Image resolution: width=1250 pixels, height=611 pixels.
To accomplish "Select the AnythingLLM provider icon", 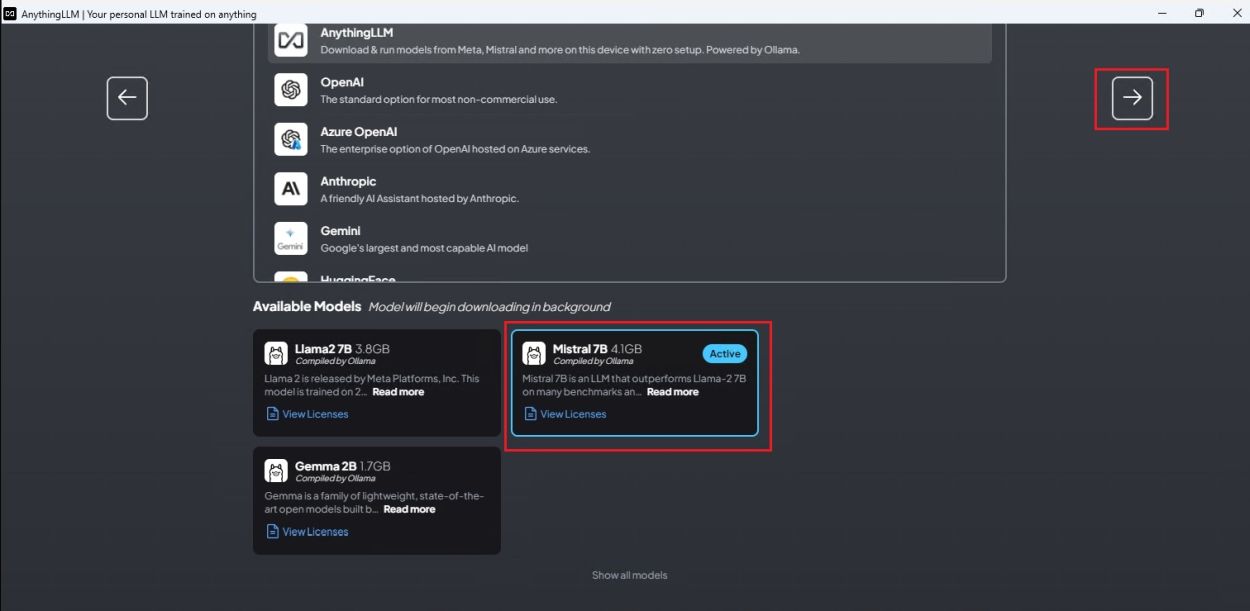I will tap(291, 40).
